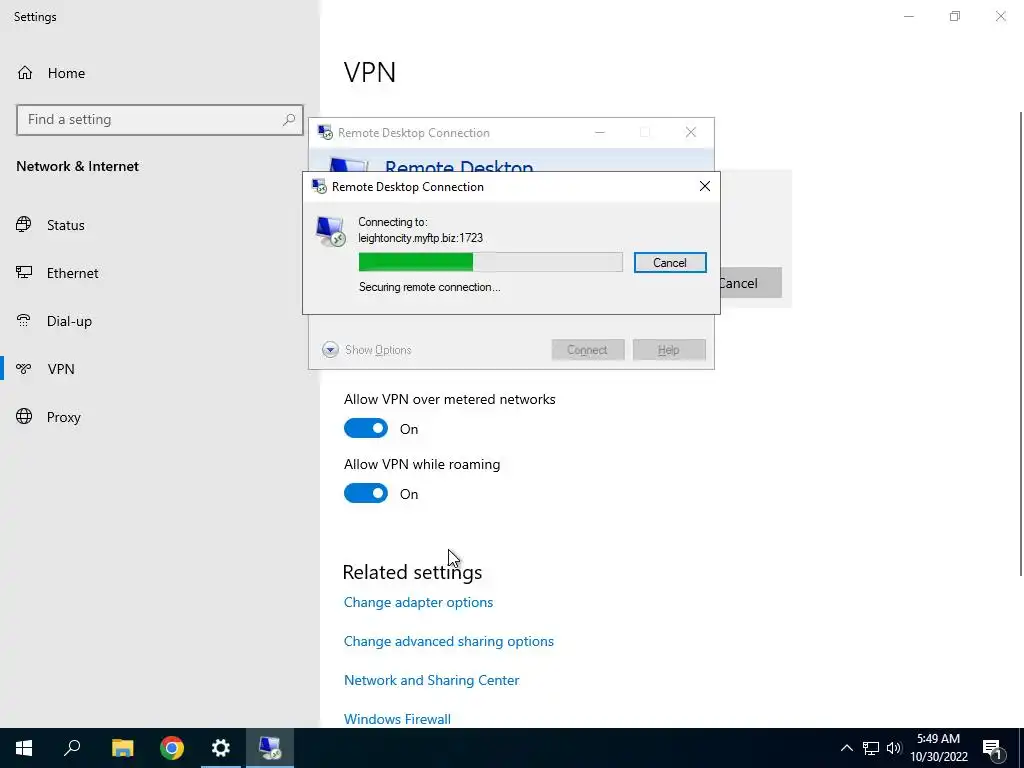Click the taskbar clock and date
Viewport: 1024px width, 768px height.
[938, 748]
